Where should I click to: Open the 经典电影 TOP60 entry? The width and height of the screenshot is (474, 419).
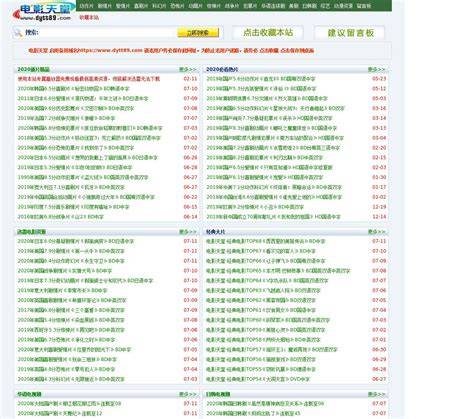click(x=268, y=320)
